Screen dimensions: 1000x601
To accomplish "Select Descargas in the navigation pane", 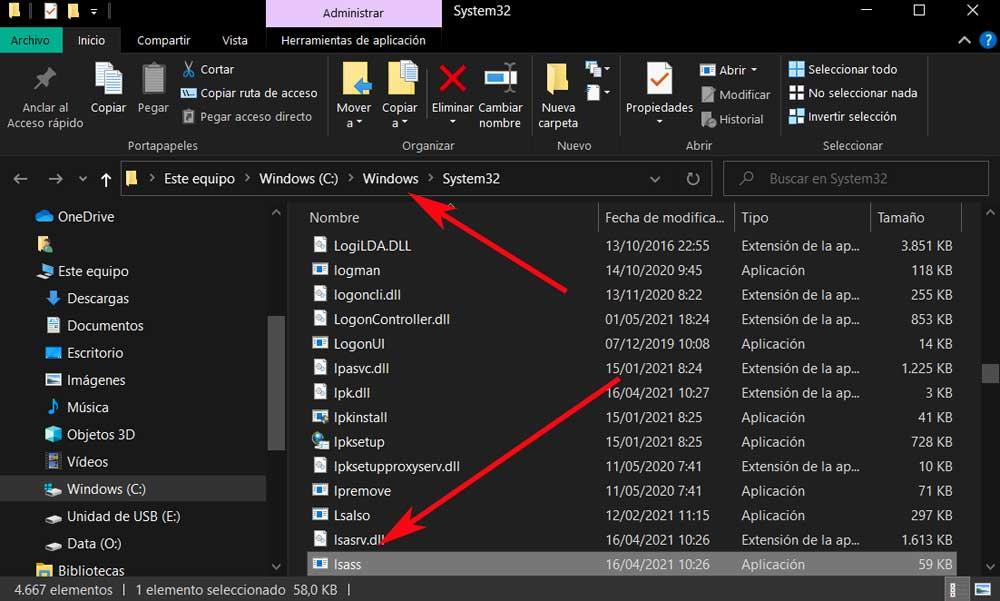I will 88,299.
